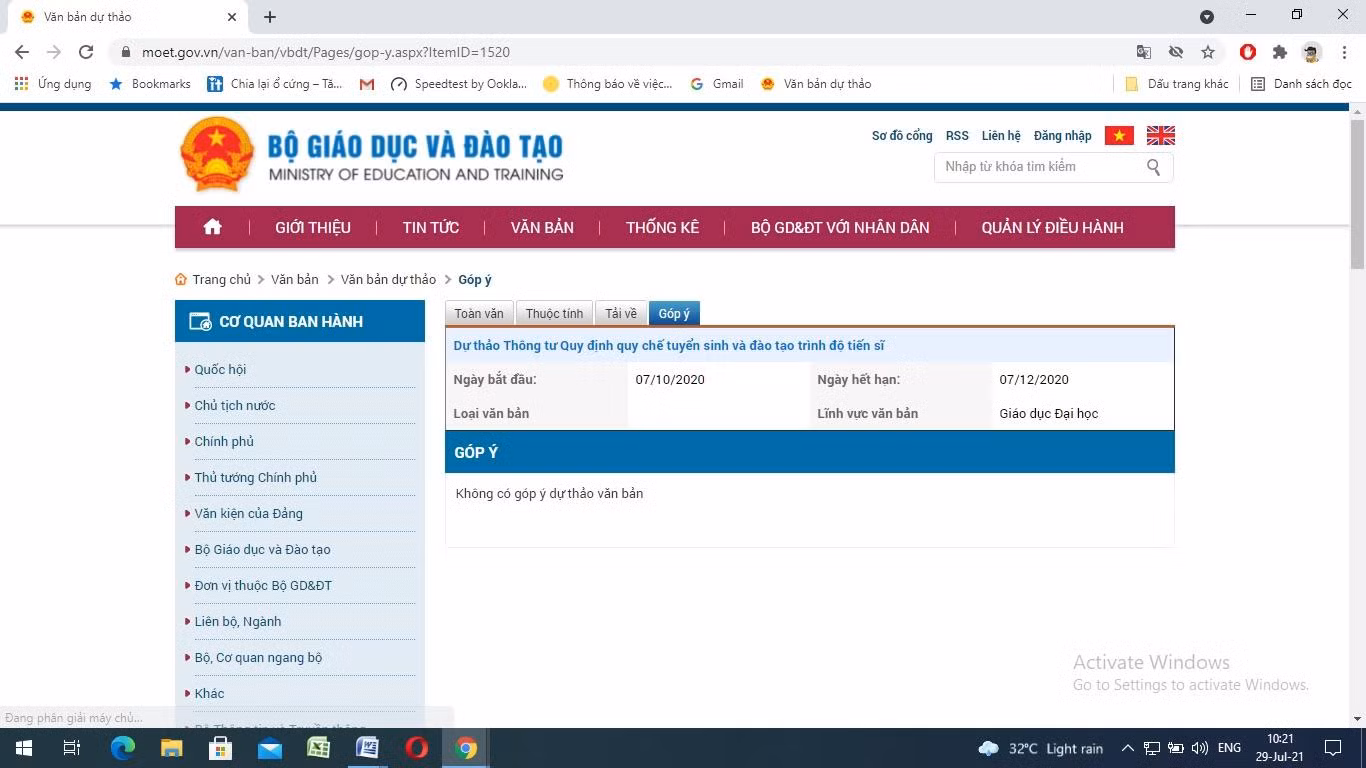Click the Trang chủ breadcrumb
The image size is (1366, 768).
tap(222, 280)
